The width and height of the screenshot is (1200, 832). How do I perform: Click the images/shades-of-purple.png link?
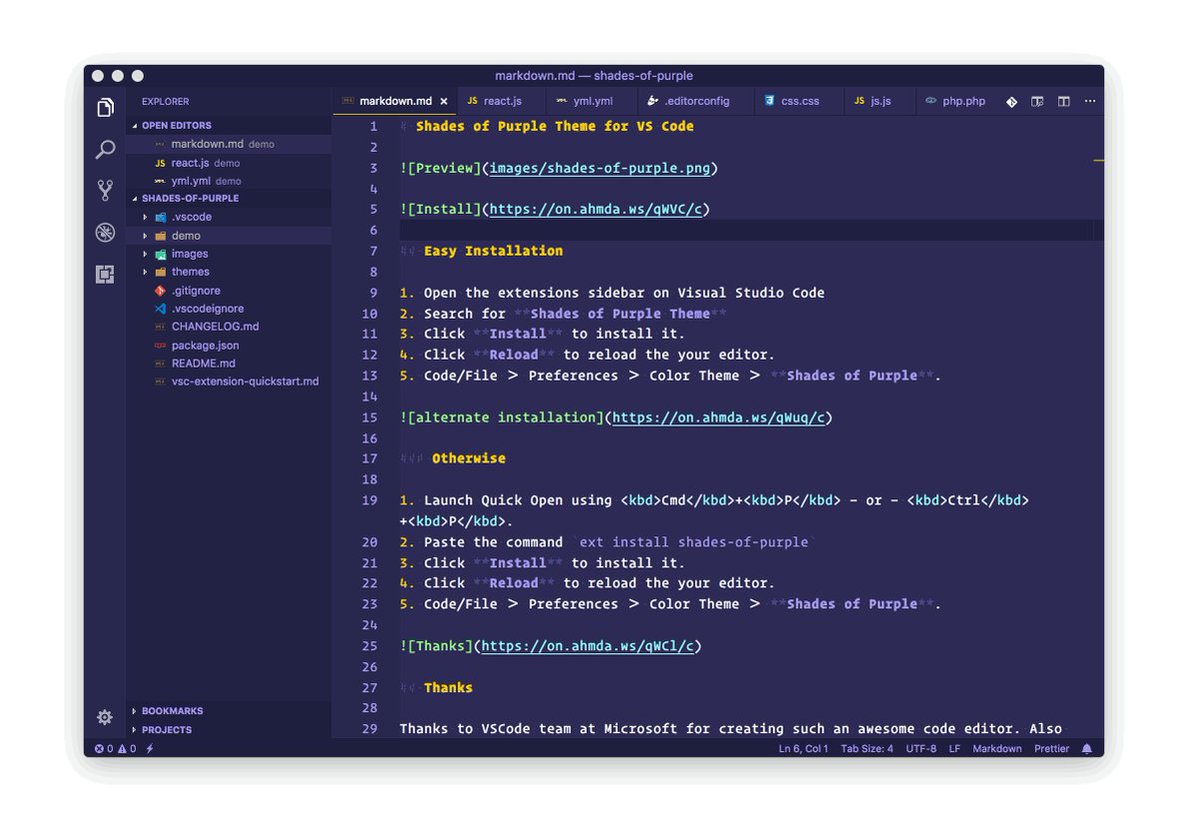coord(600,168)
